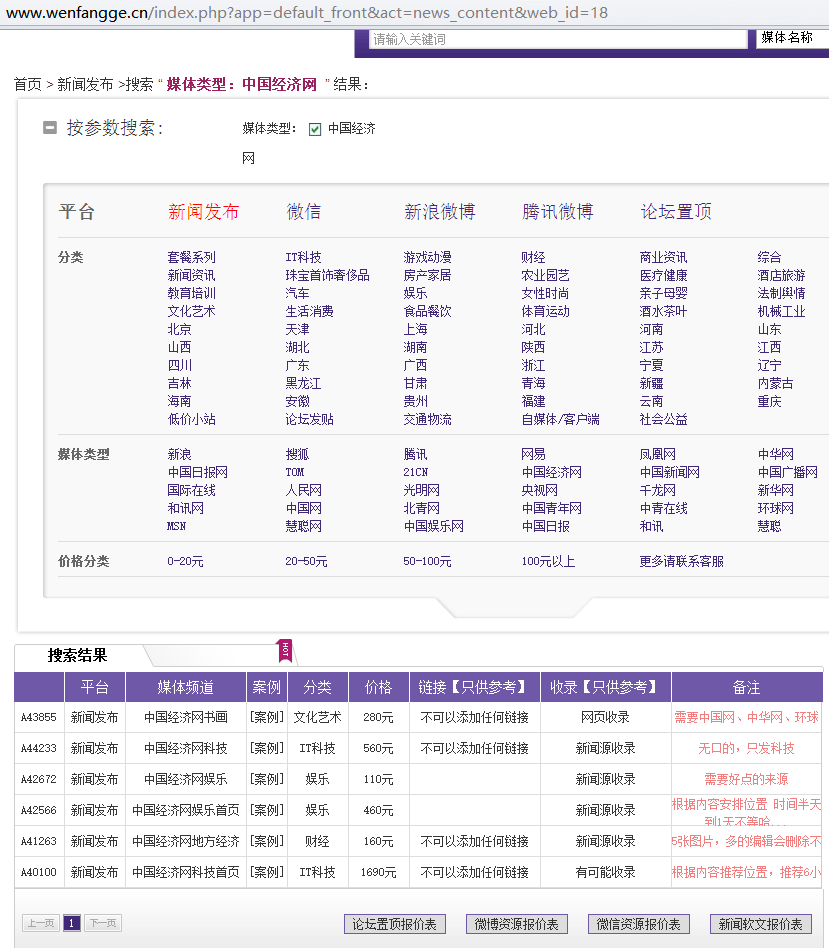Image resolution: width=829 pixels, height=948 pixels.
Task: Navigate to 首页 in the breadcrumb
Action: [27, 85]
